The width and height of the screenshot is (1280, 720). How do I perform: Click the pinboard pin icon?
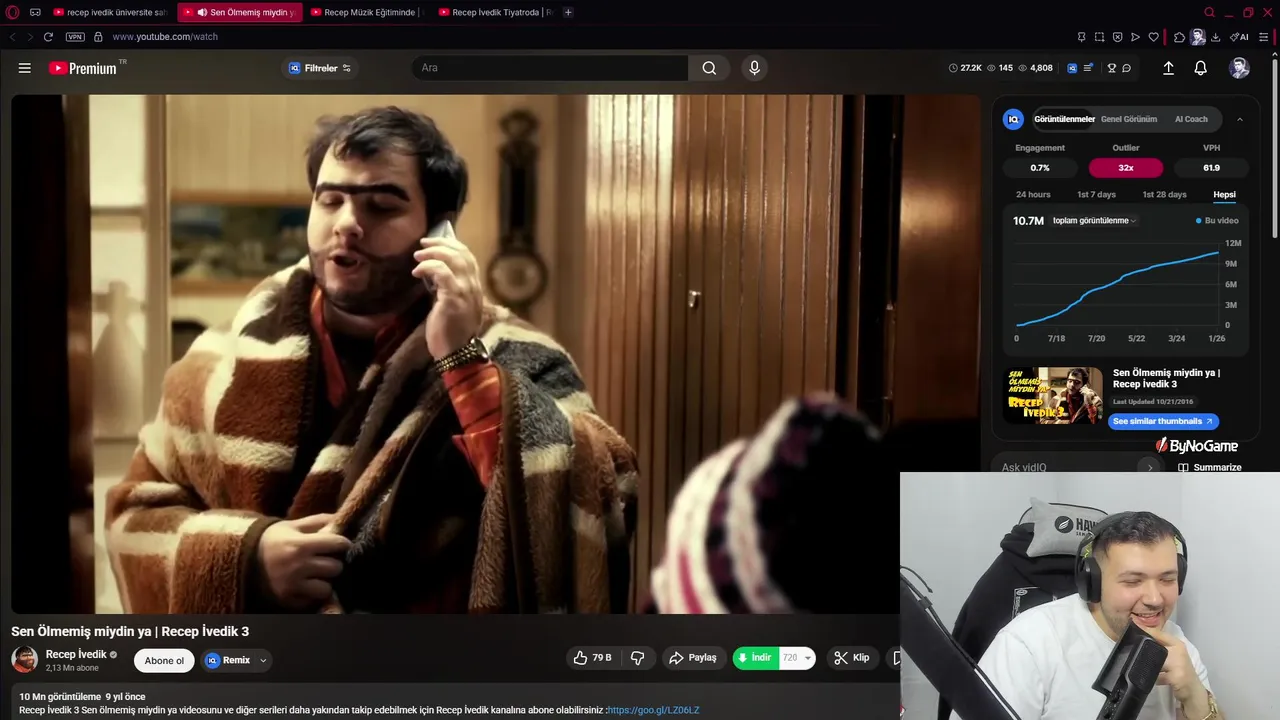1081,37
